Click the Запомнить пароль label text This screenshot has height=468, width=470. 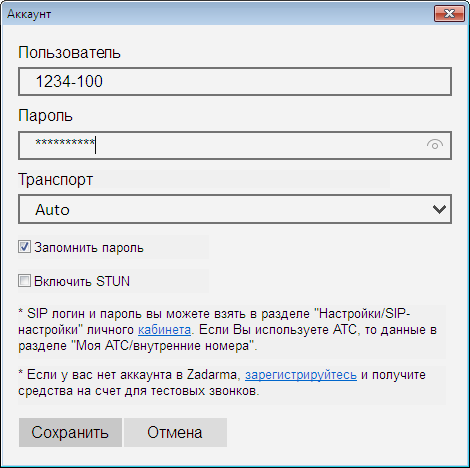[x=89, y=248]
